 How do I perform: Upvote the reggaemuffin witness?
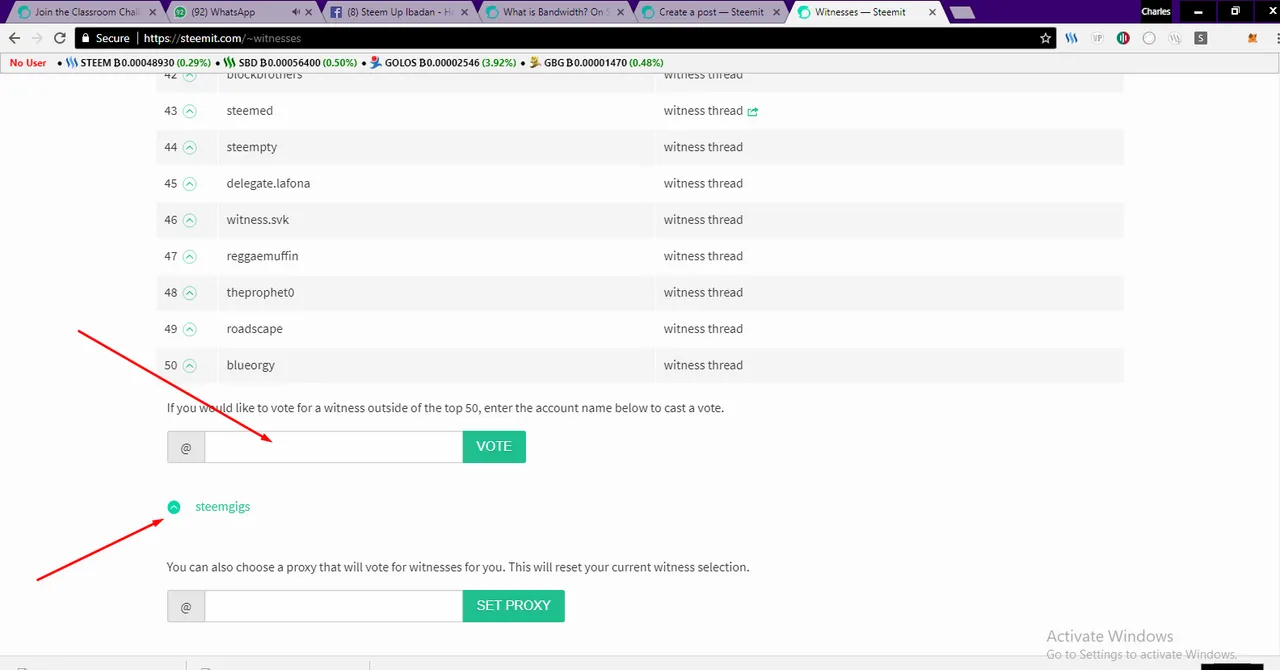coord(190,256)
